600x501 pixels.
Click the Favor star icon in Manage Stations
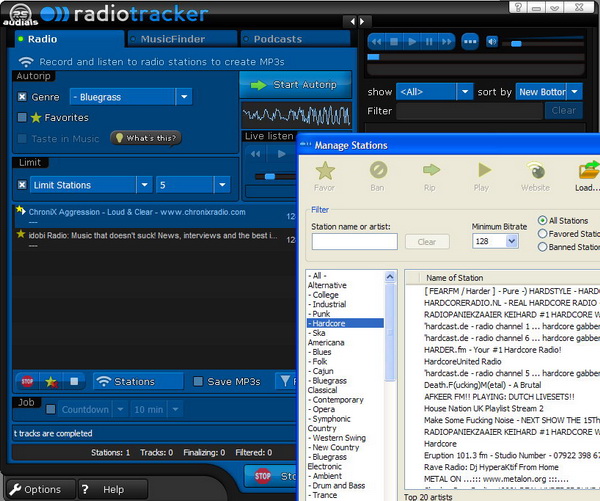[x=324, y=171]
